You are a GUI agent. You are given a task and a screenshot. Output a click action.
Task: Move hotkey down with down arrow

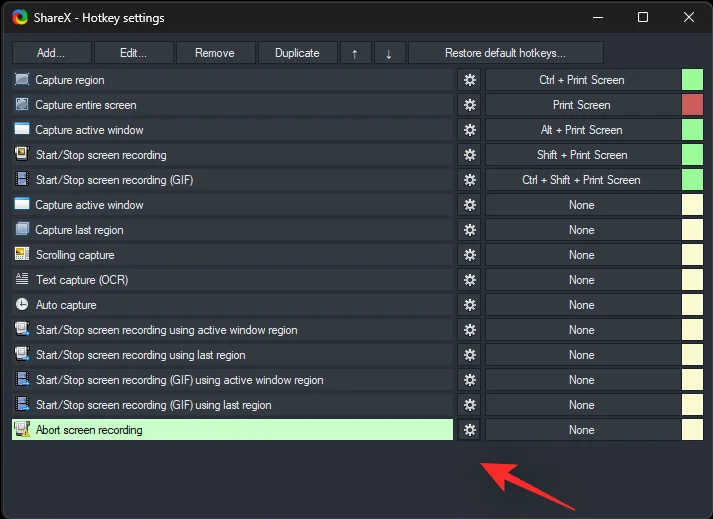pos(389,53)
